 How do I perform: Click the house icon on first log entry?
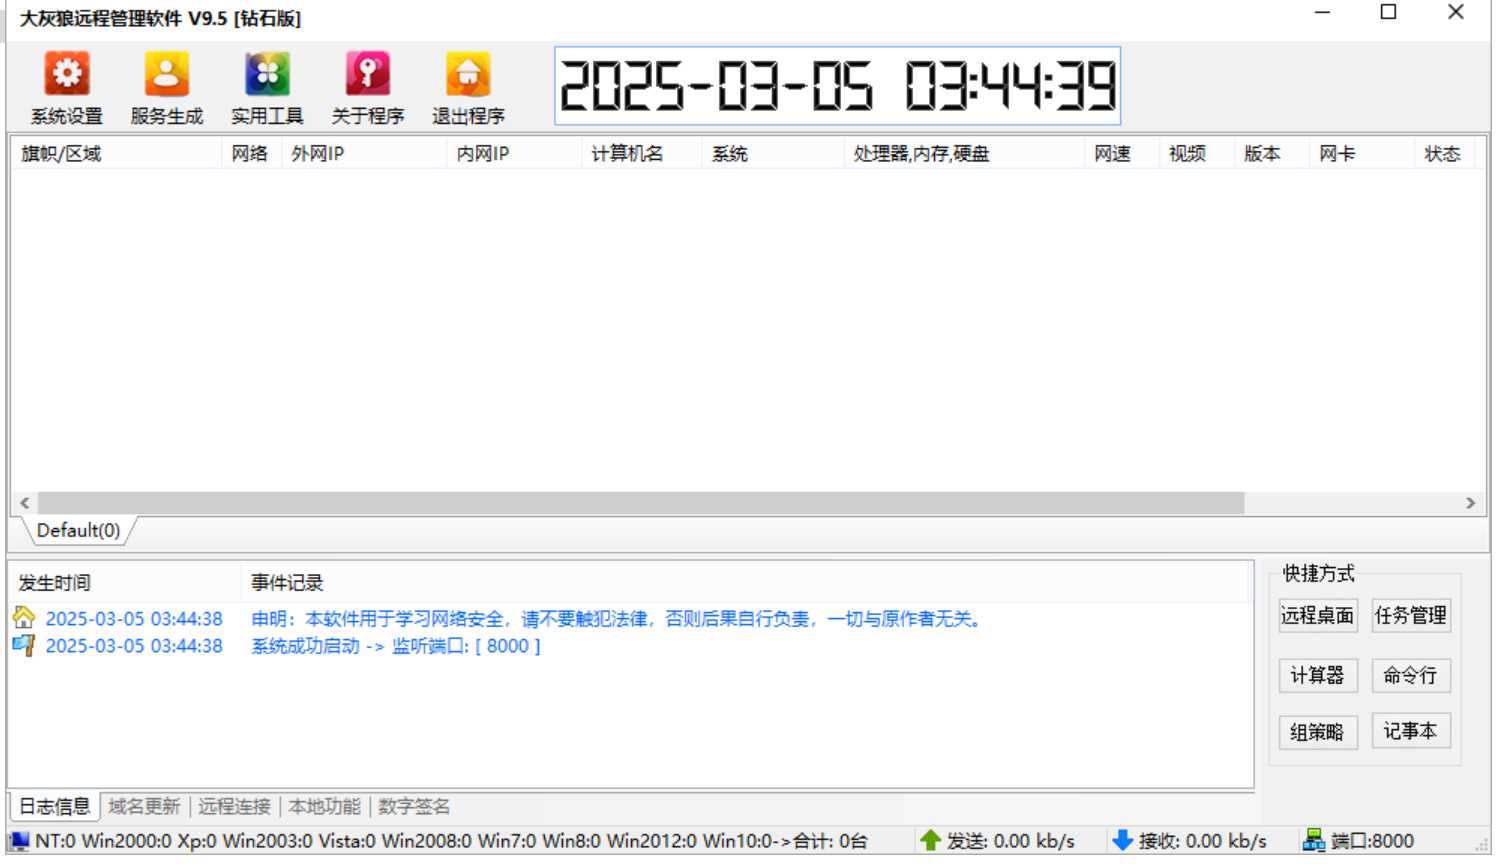(x=24, y=618)
